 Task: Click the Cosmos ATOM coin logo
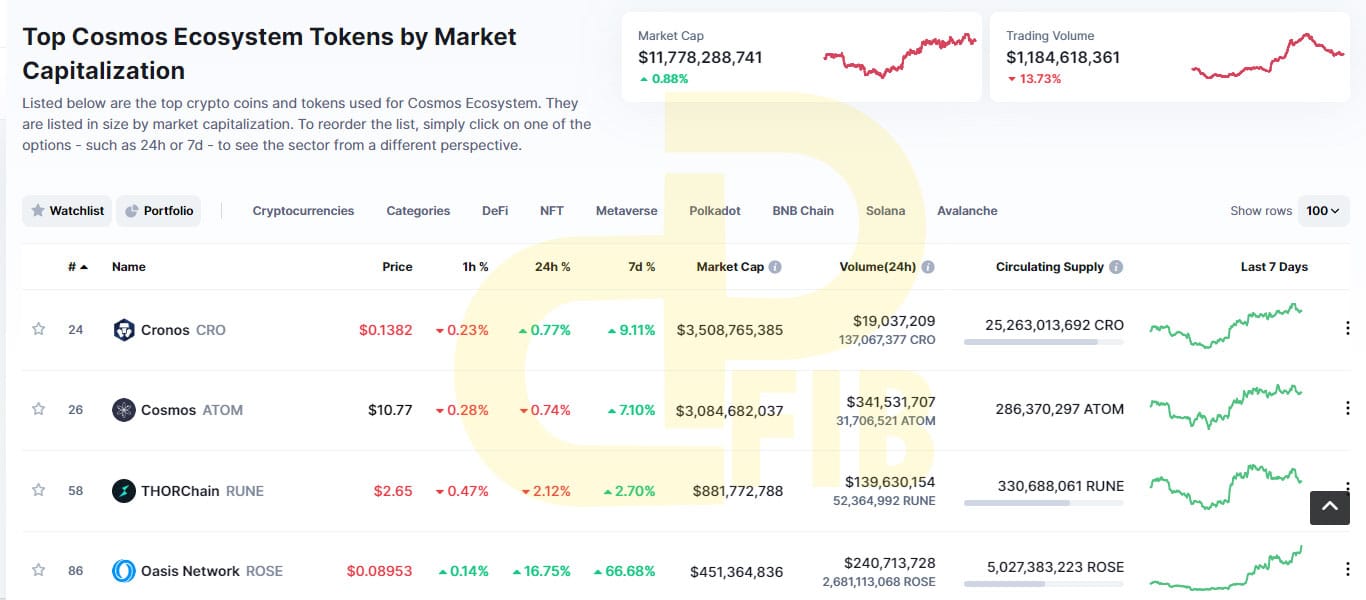click(x=123, y=410)
